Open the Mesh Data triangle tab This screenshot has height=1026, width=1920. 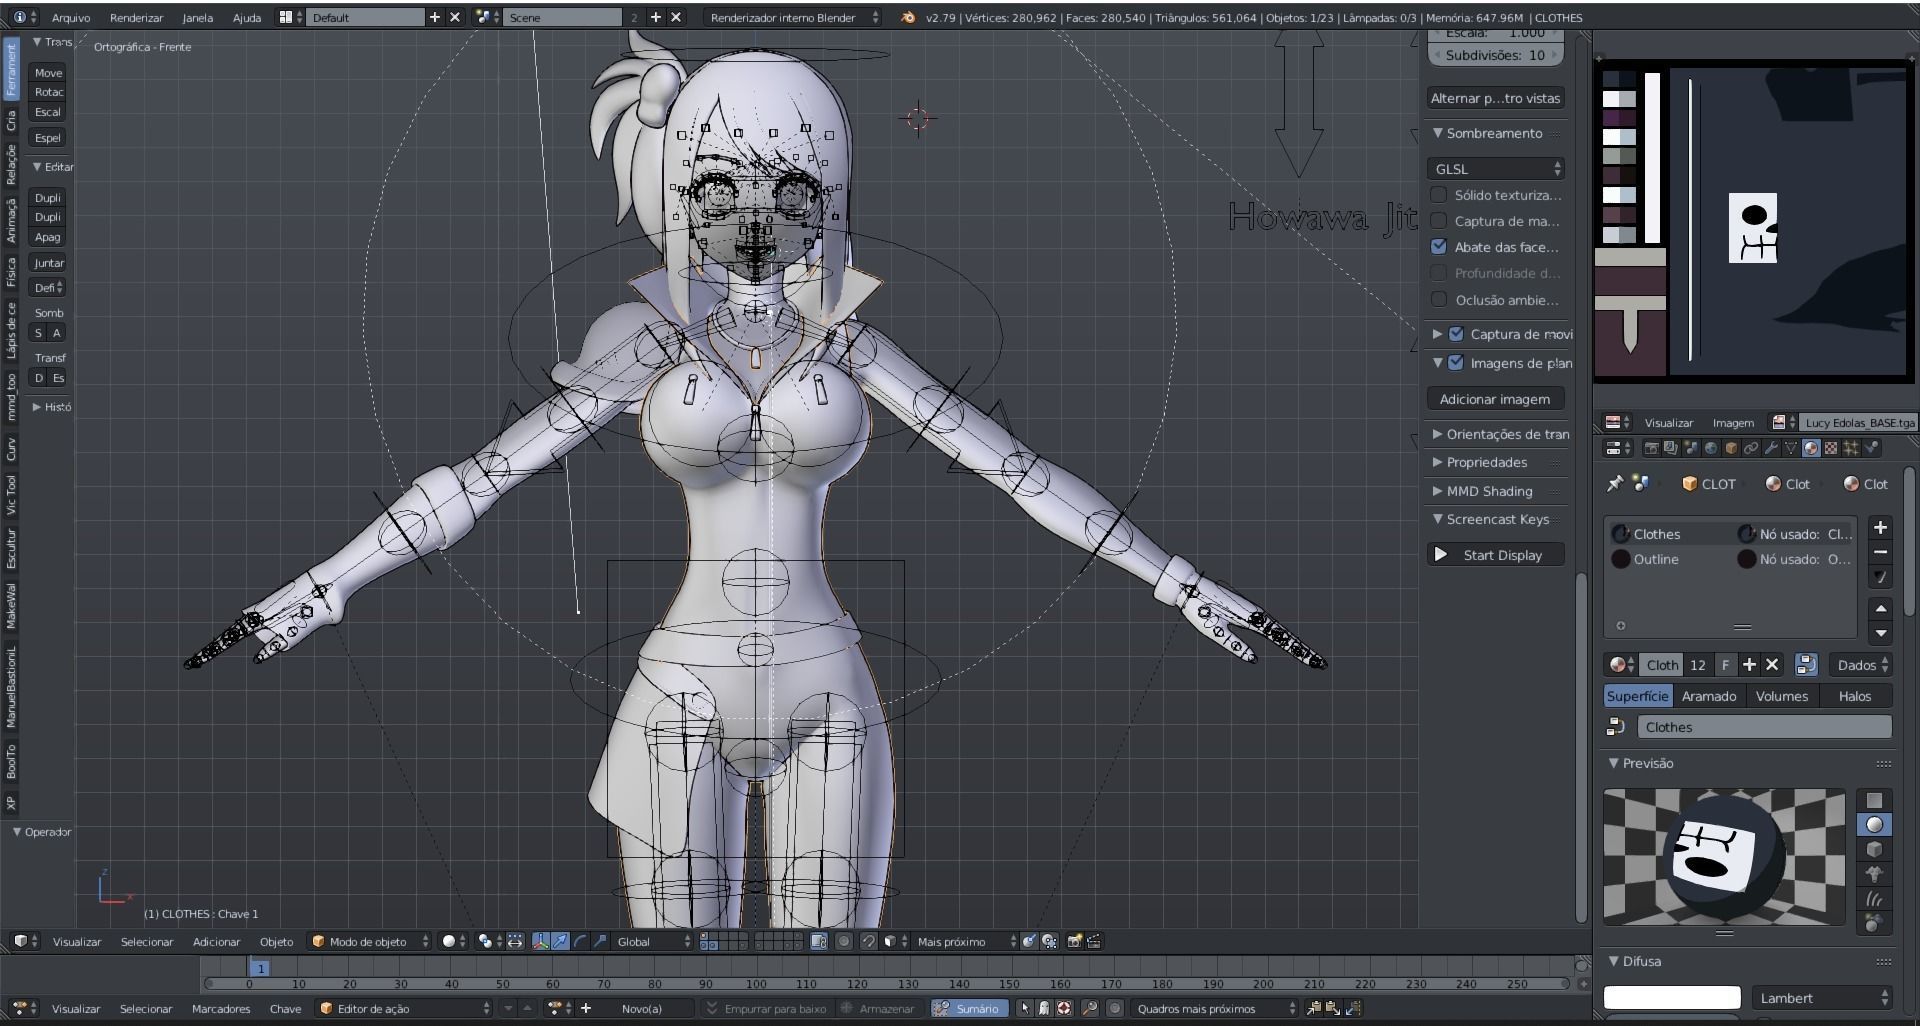[x=1791, y=448]
